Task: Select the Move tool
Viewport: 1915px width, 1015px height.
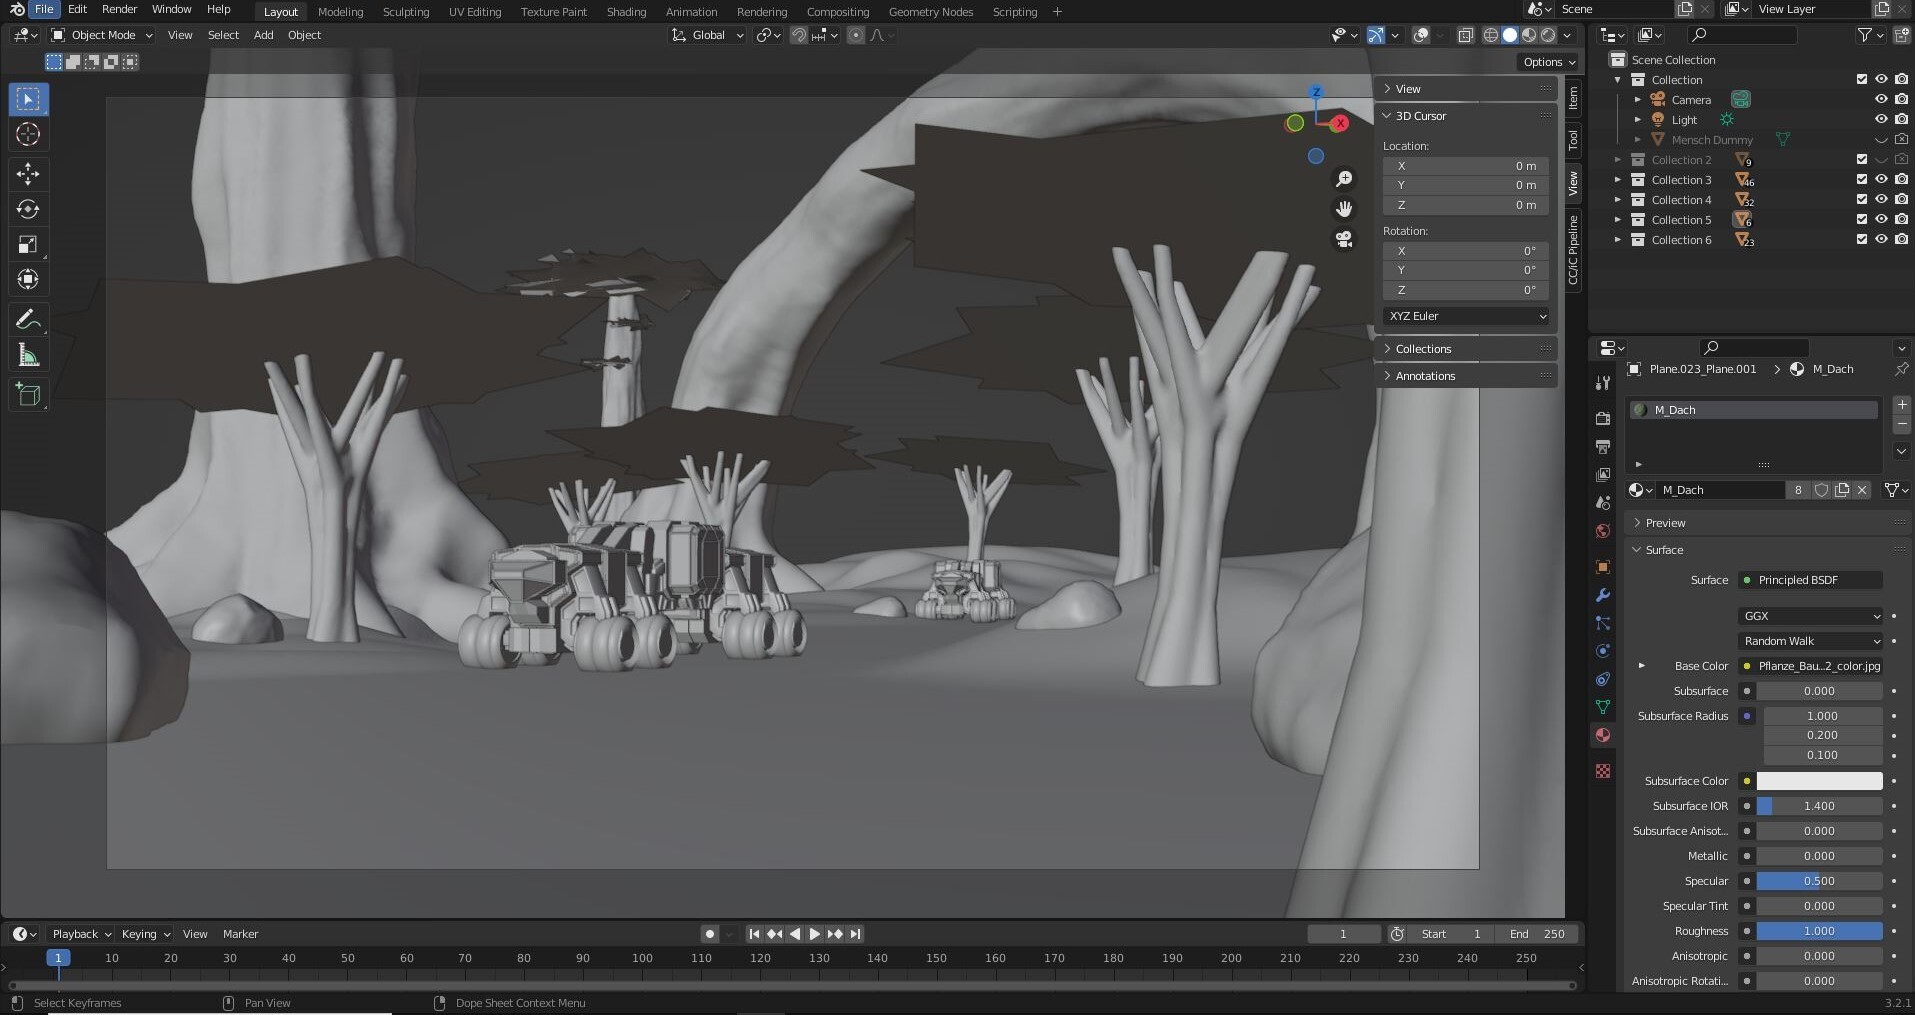Action: point(28,174)
